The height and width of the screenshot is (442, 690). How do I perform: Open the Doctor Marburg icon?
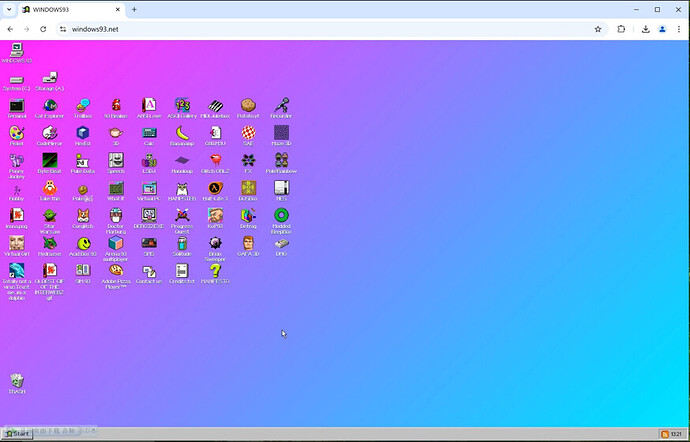point(116,216)
